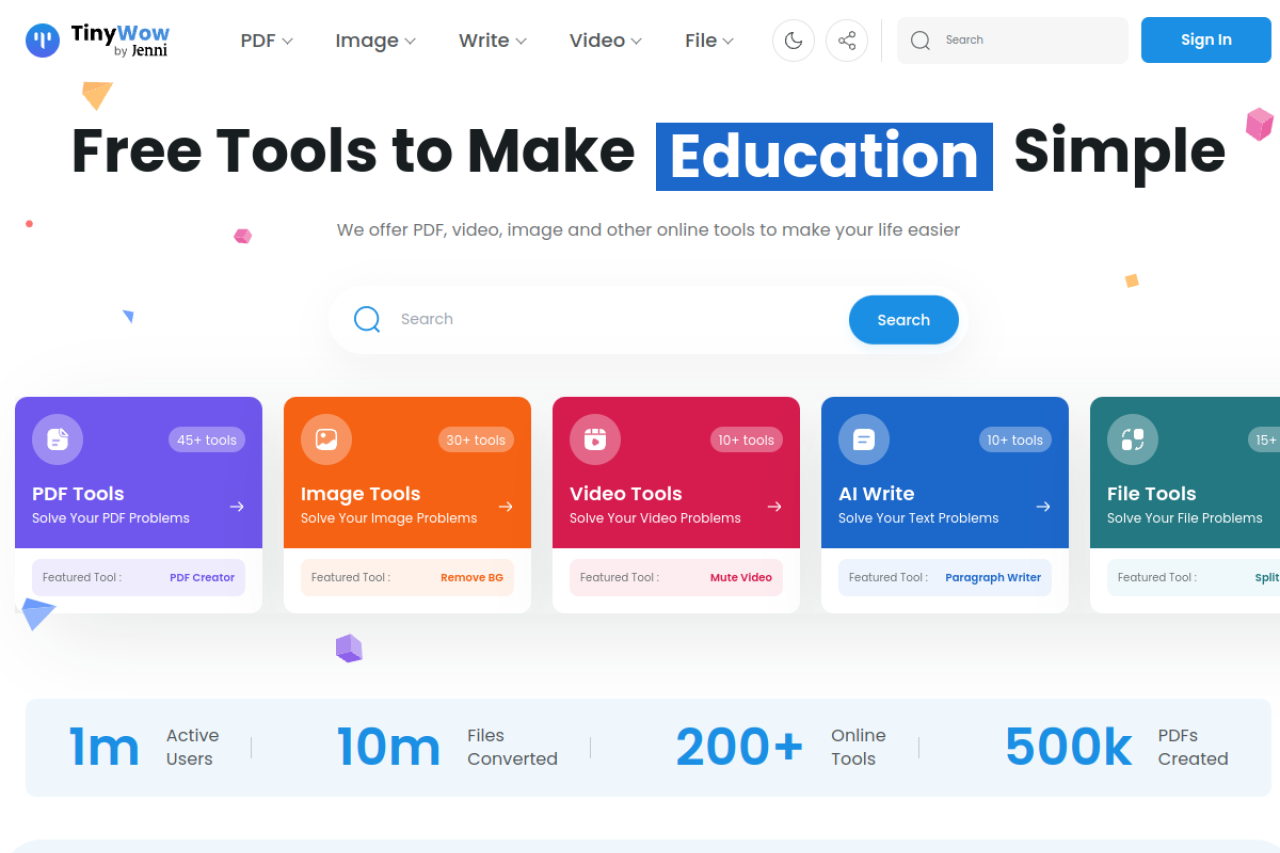The height and width of the screenshot is (853, 1280).
Task: Open the File navigation menu
Action: [x=710, y=40]
